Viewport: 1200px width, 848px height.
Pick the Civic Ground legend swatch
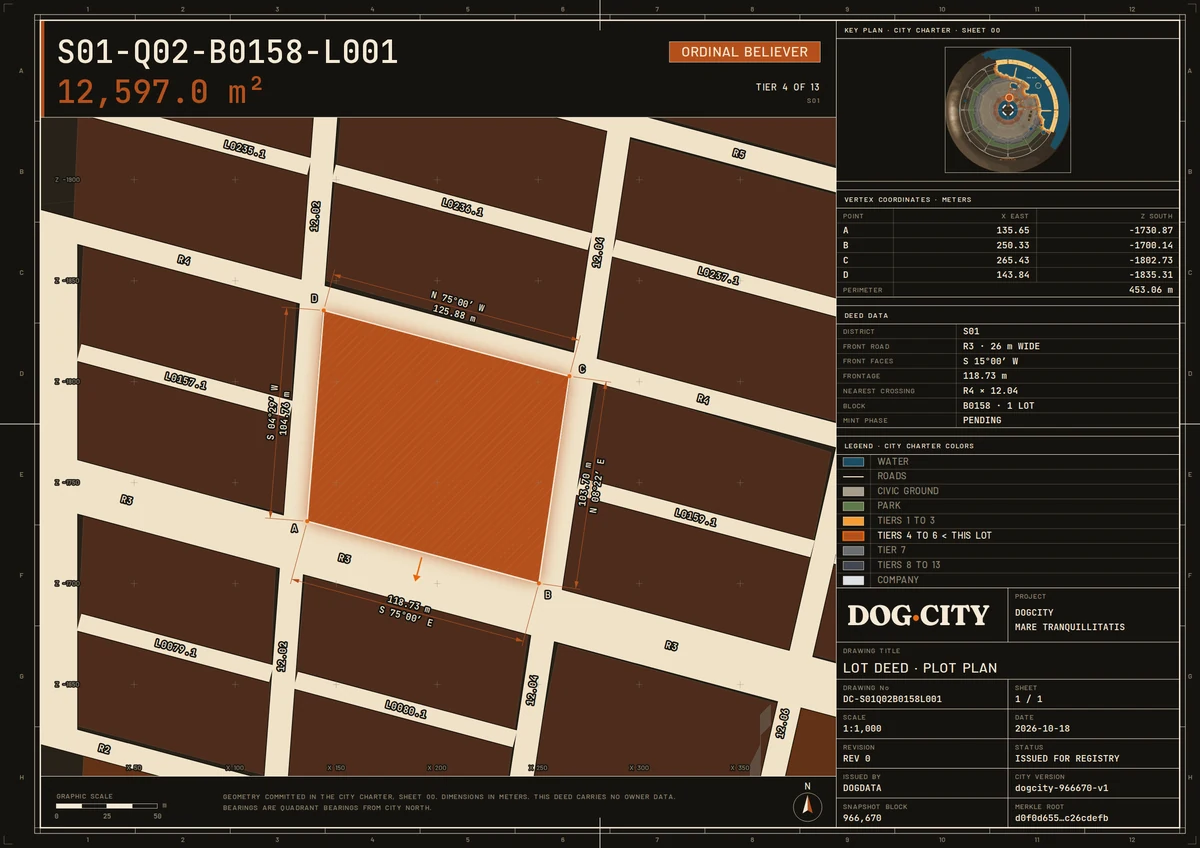pyautogui.click(x=853, y=491)
